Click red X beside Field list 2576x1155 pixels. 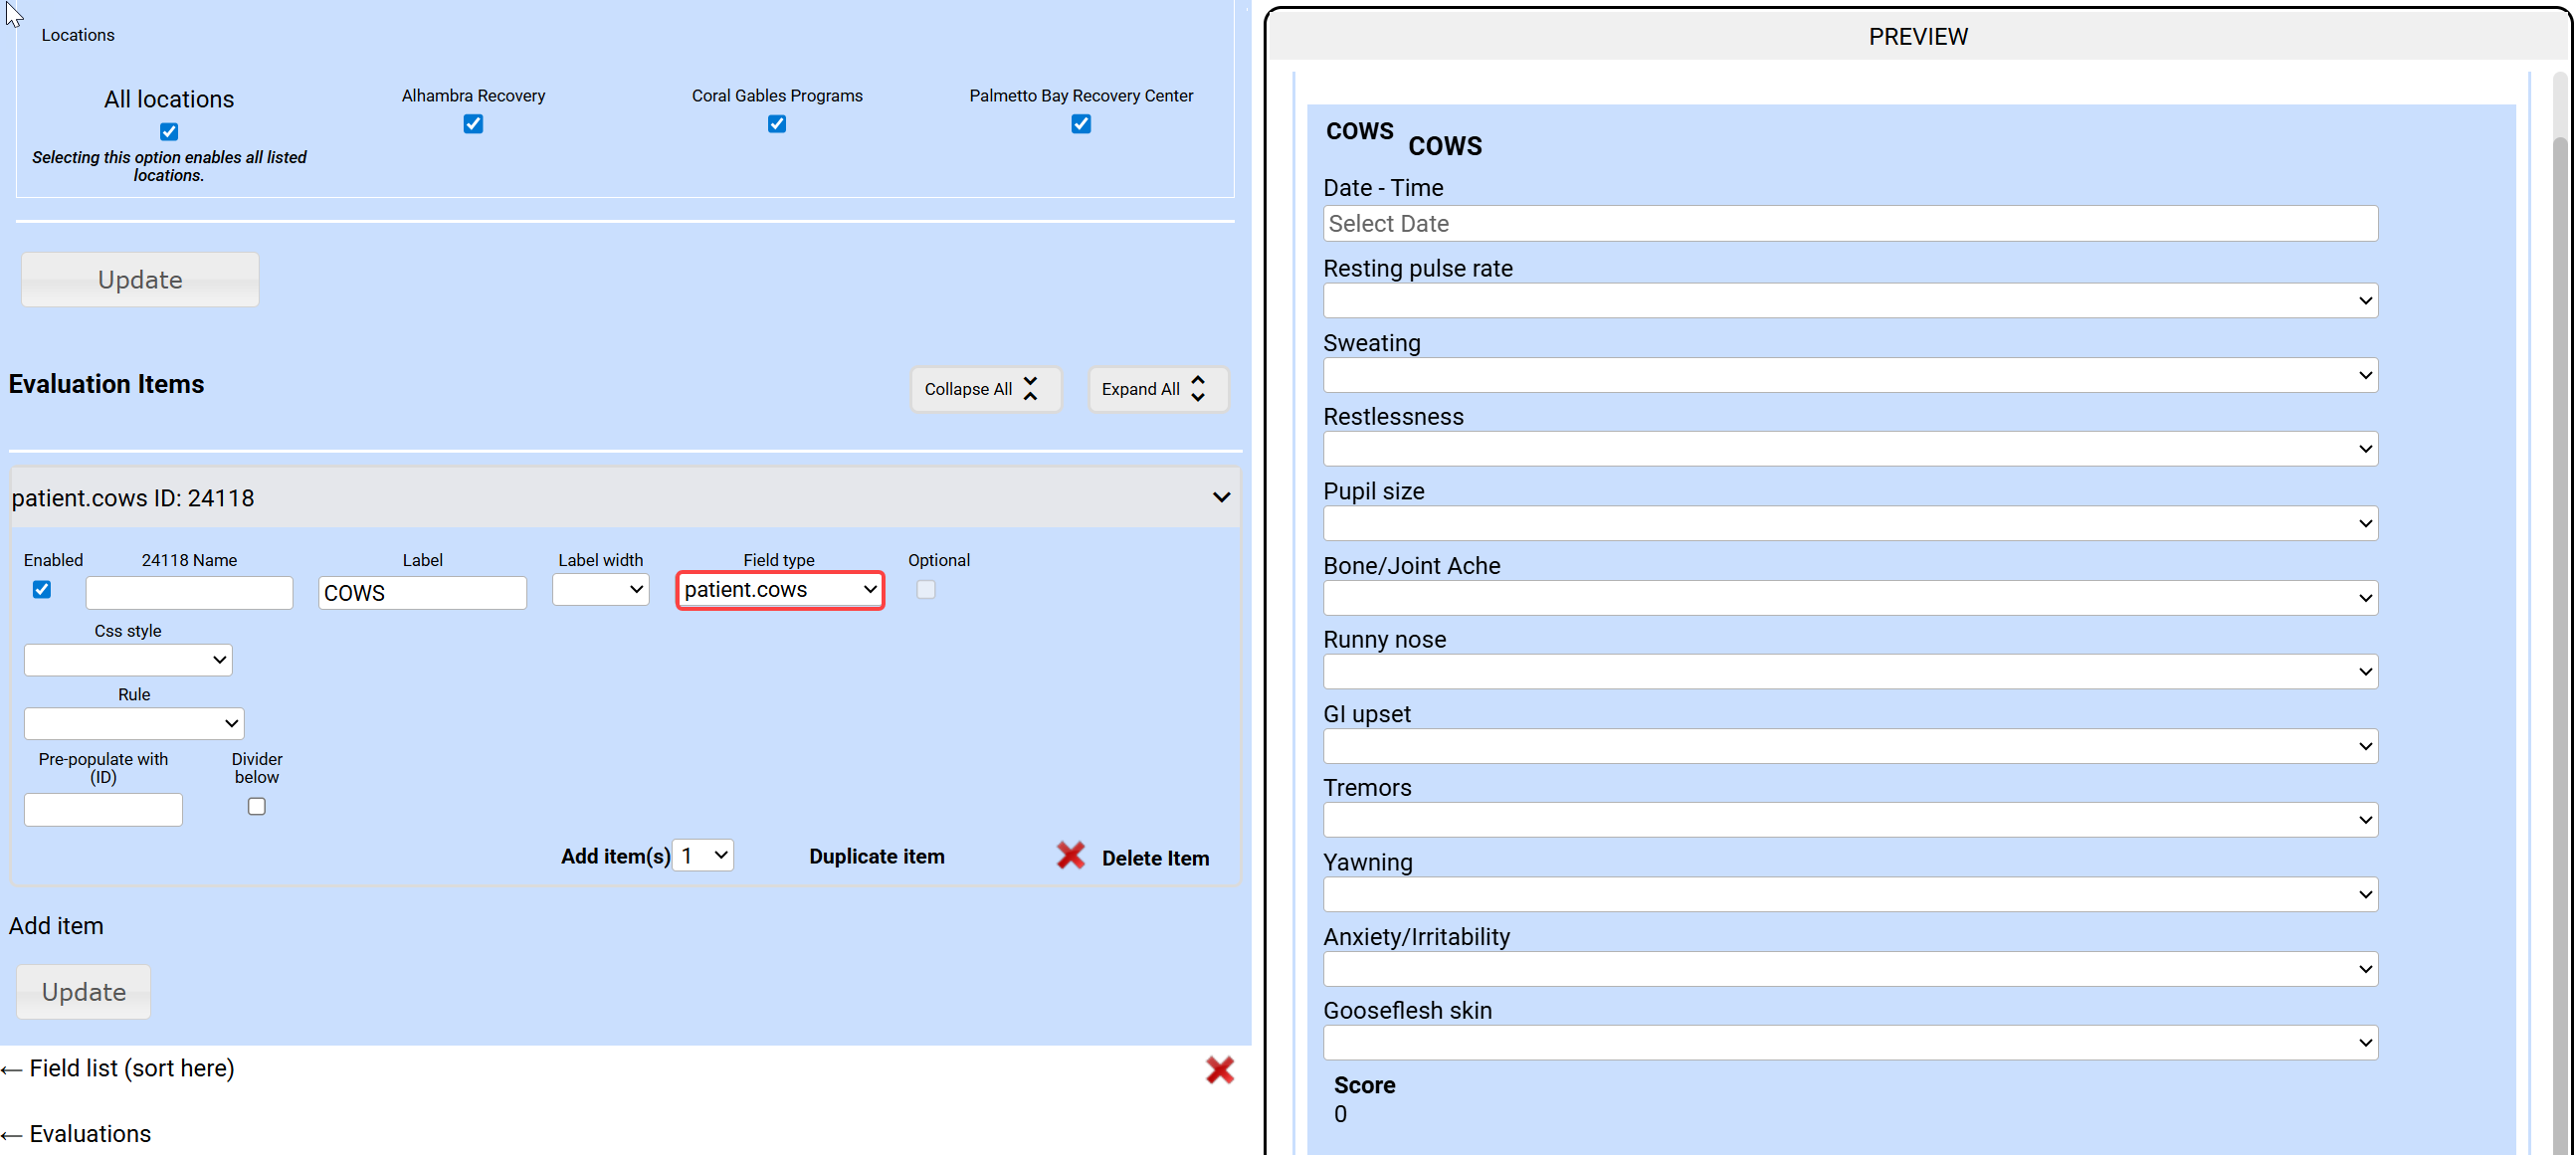tap(1219, 1070)
